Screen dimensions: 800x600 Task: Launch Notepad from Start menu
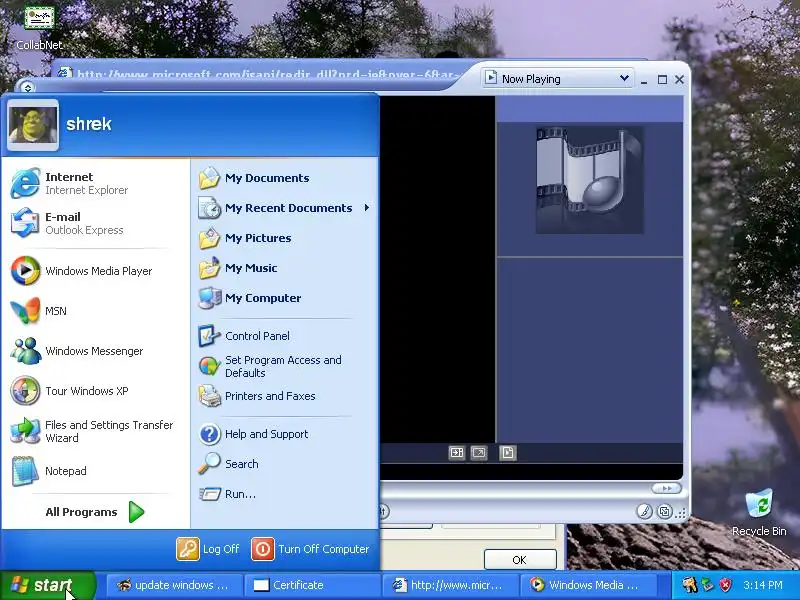click(x=95, y=471)
